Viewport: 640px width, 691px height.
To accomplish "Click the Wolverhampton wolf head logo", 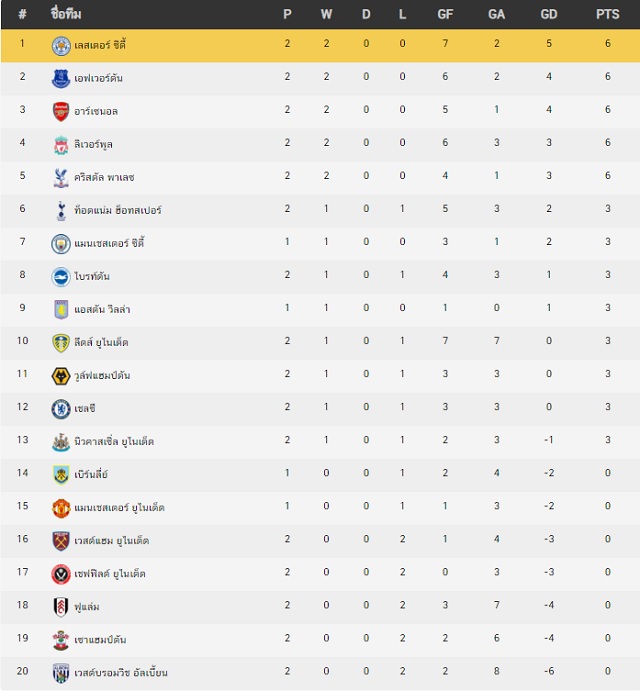I will (61, 376).
